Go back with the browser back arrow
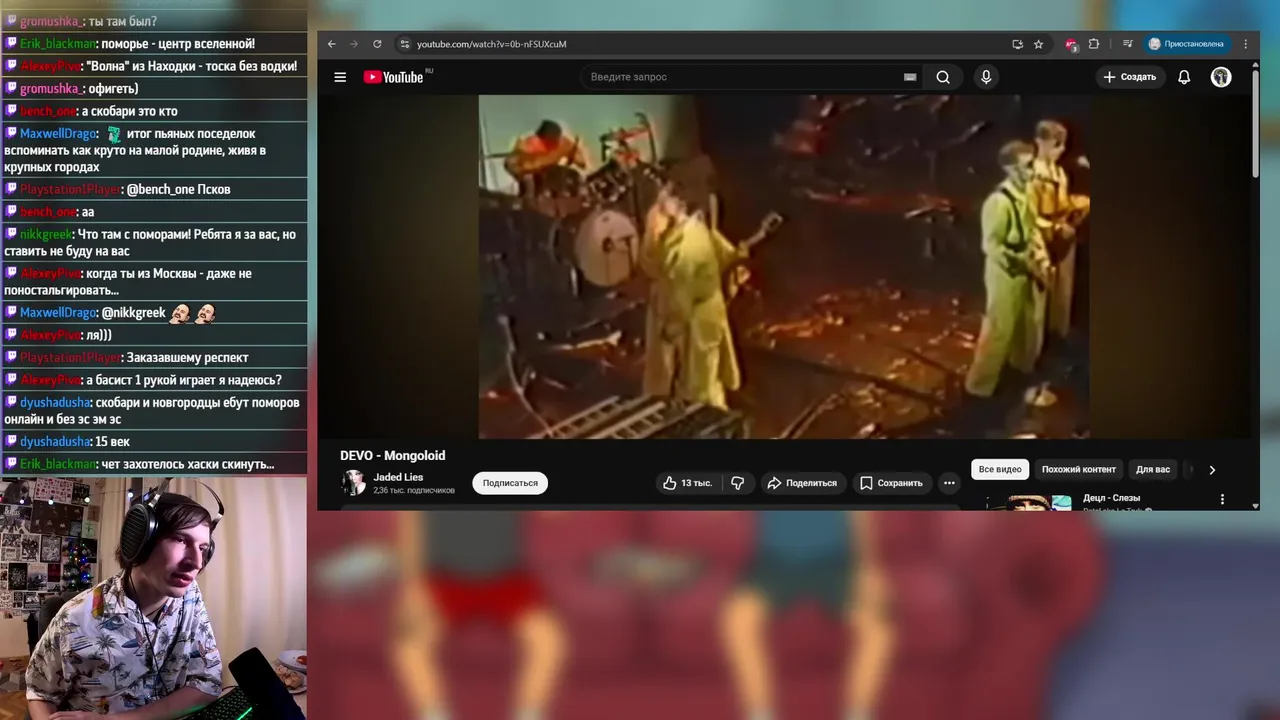 (x=332, y=44)
